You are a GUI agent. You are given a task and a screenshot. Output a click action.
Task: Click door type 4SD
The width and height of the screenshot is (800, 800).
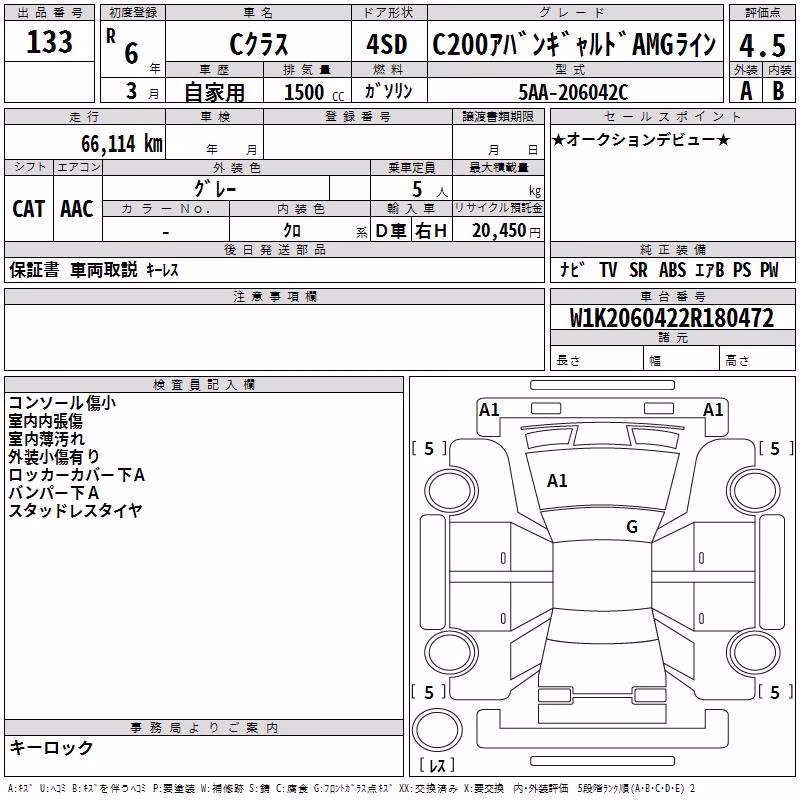387,44
